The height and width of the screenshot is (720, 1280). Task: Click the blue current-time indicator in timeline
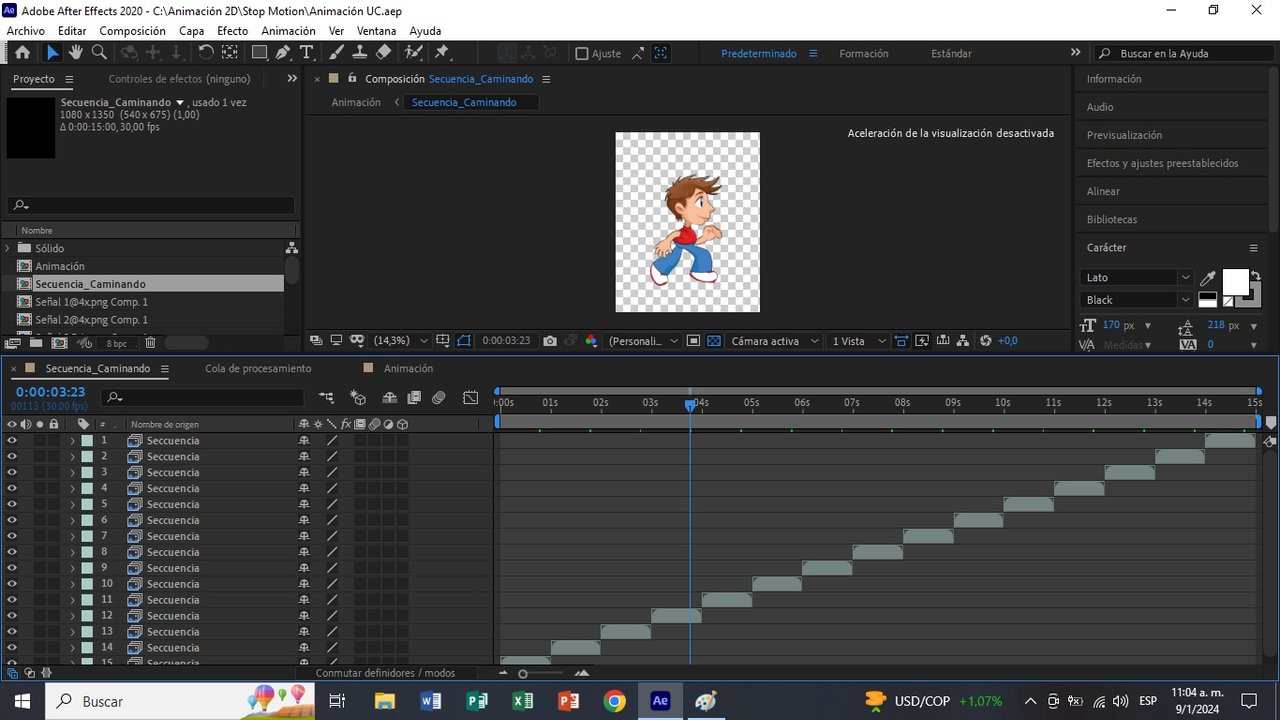tap(689, 405)
